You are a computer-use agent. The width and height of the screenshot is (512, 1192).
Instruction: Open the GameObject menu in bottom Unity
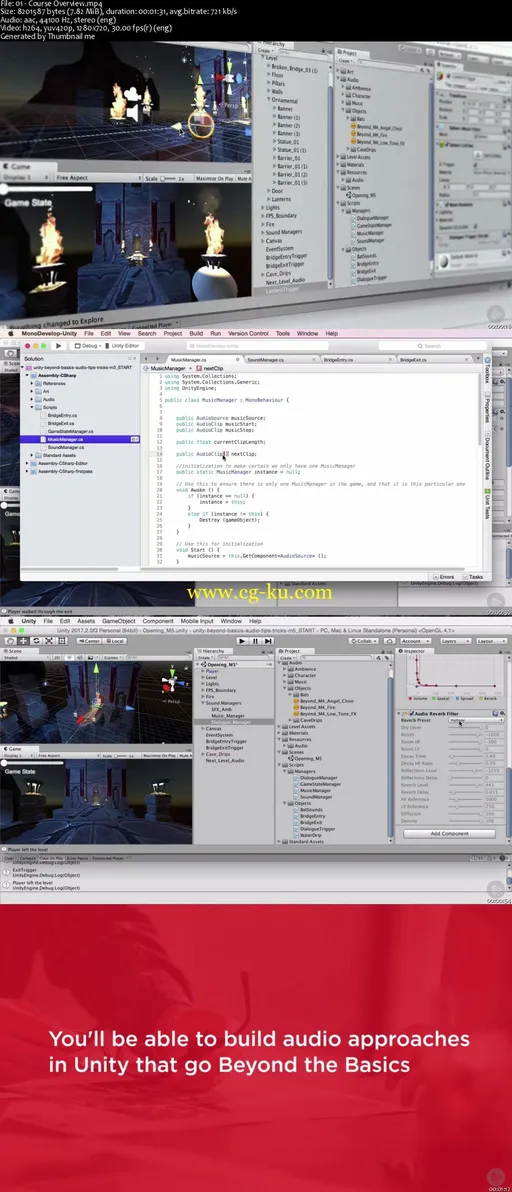pos(119,621)
